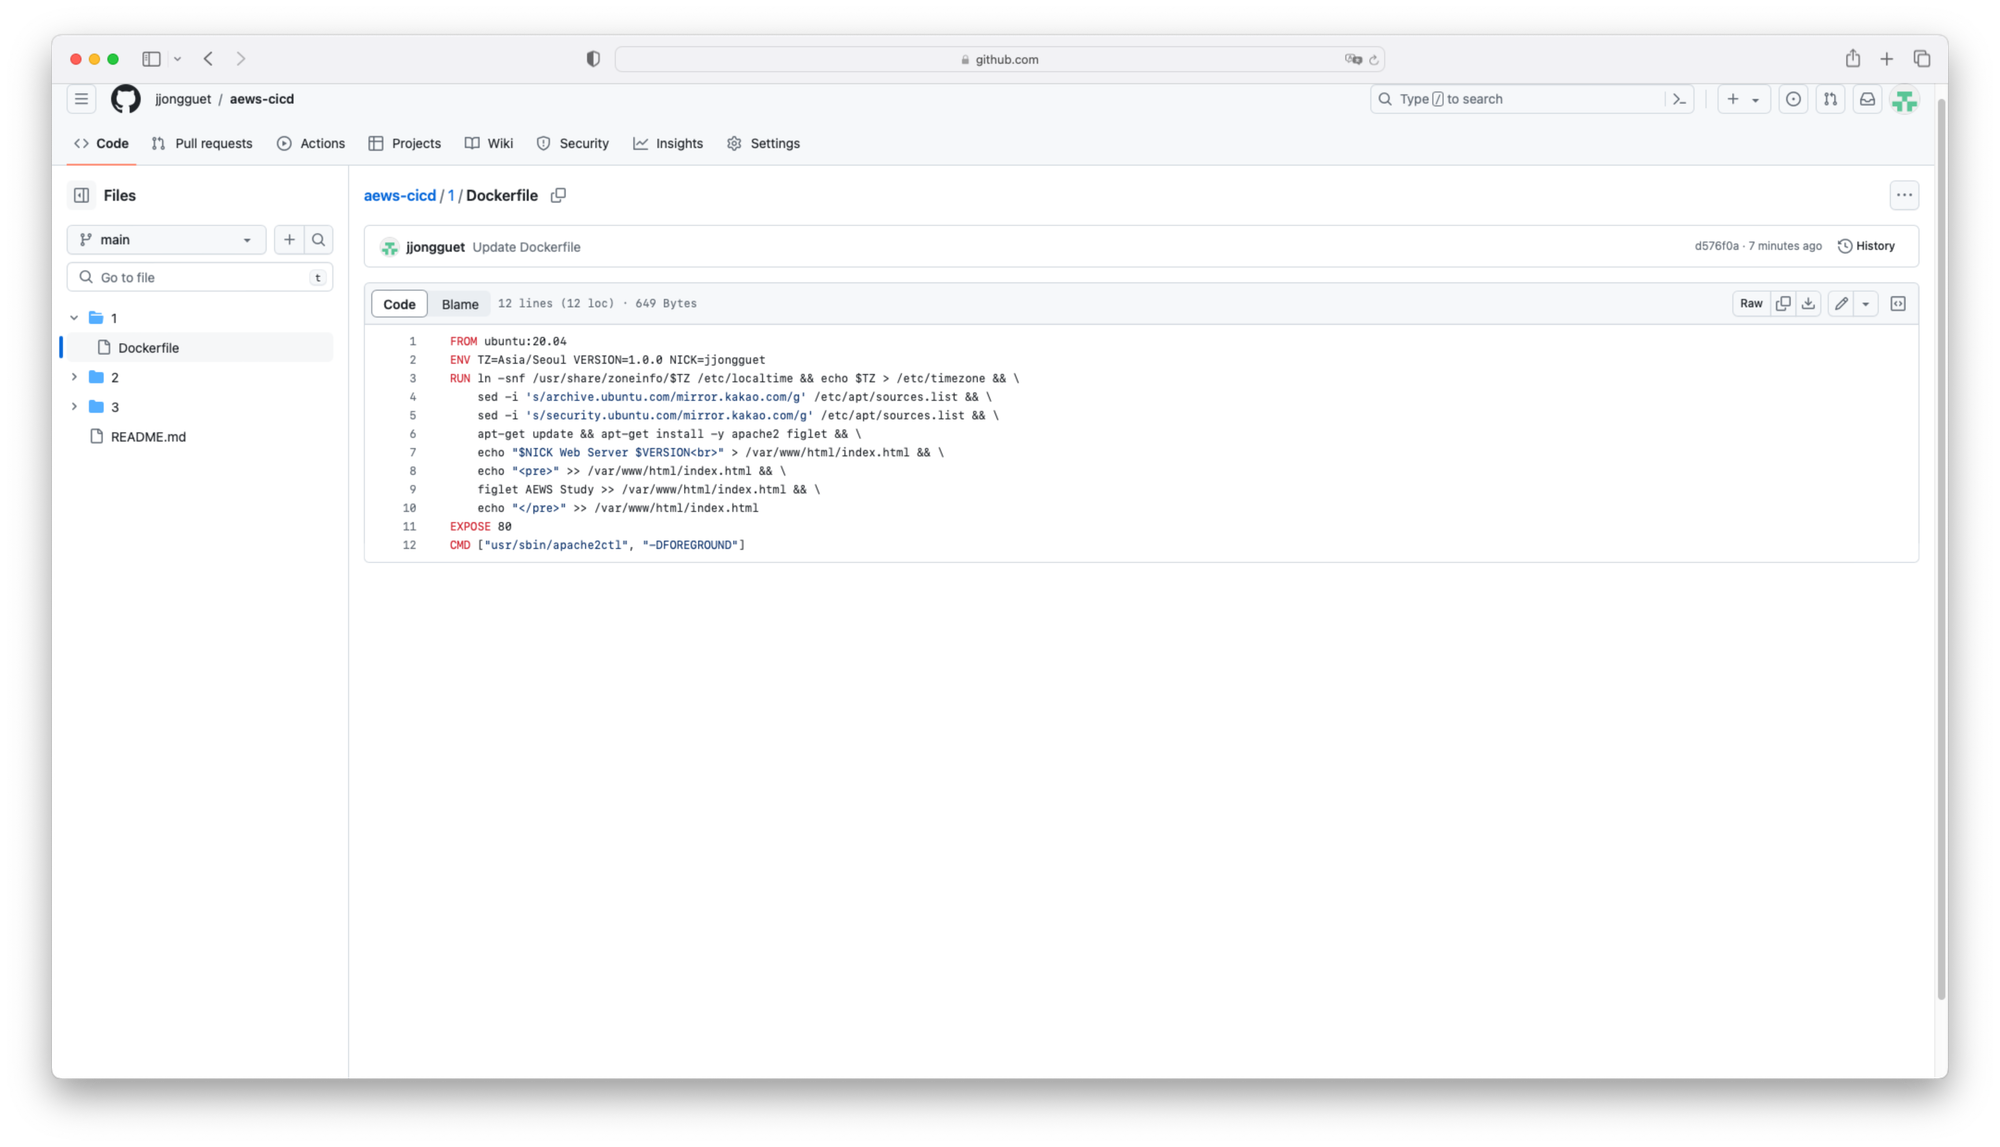Open the Actions tab
Screen dimensions: 2000x1147
[311, 143]
